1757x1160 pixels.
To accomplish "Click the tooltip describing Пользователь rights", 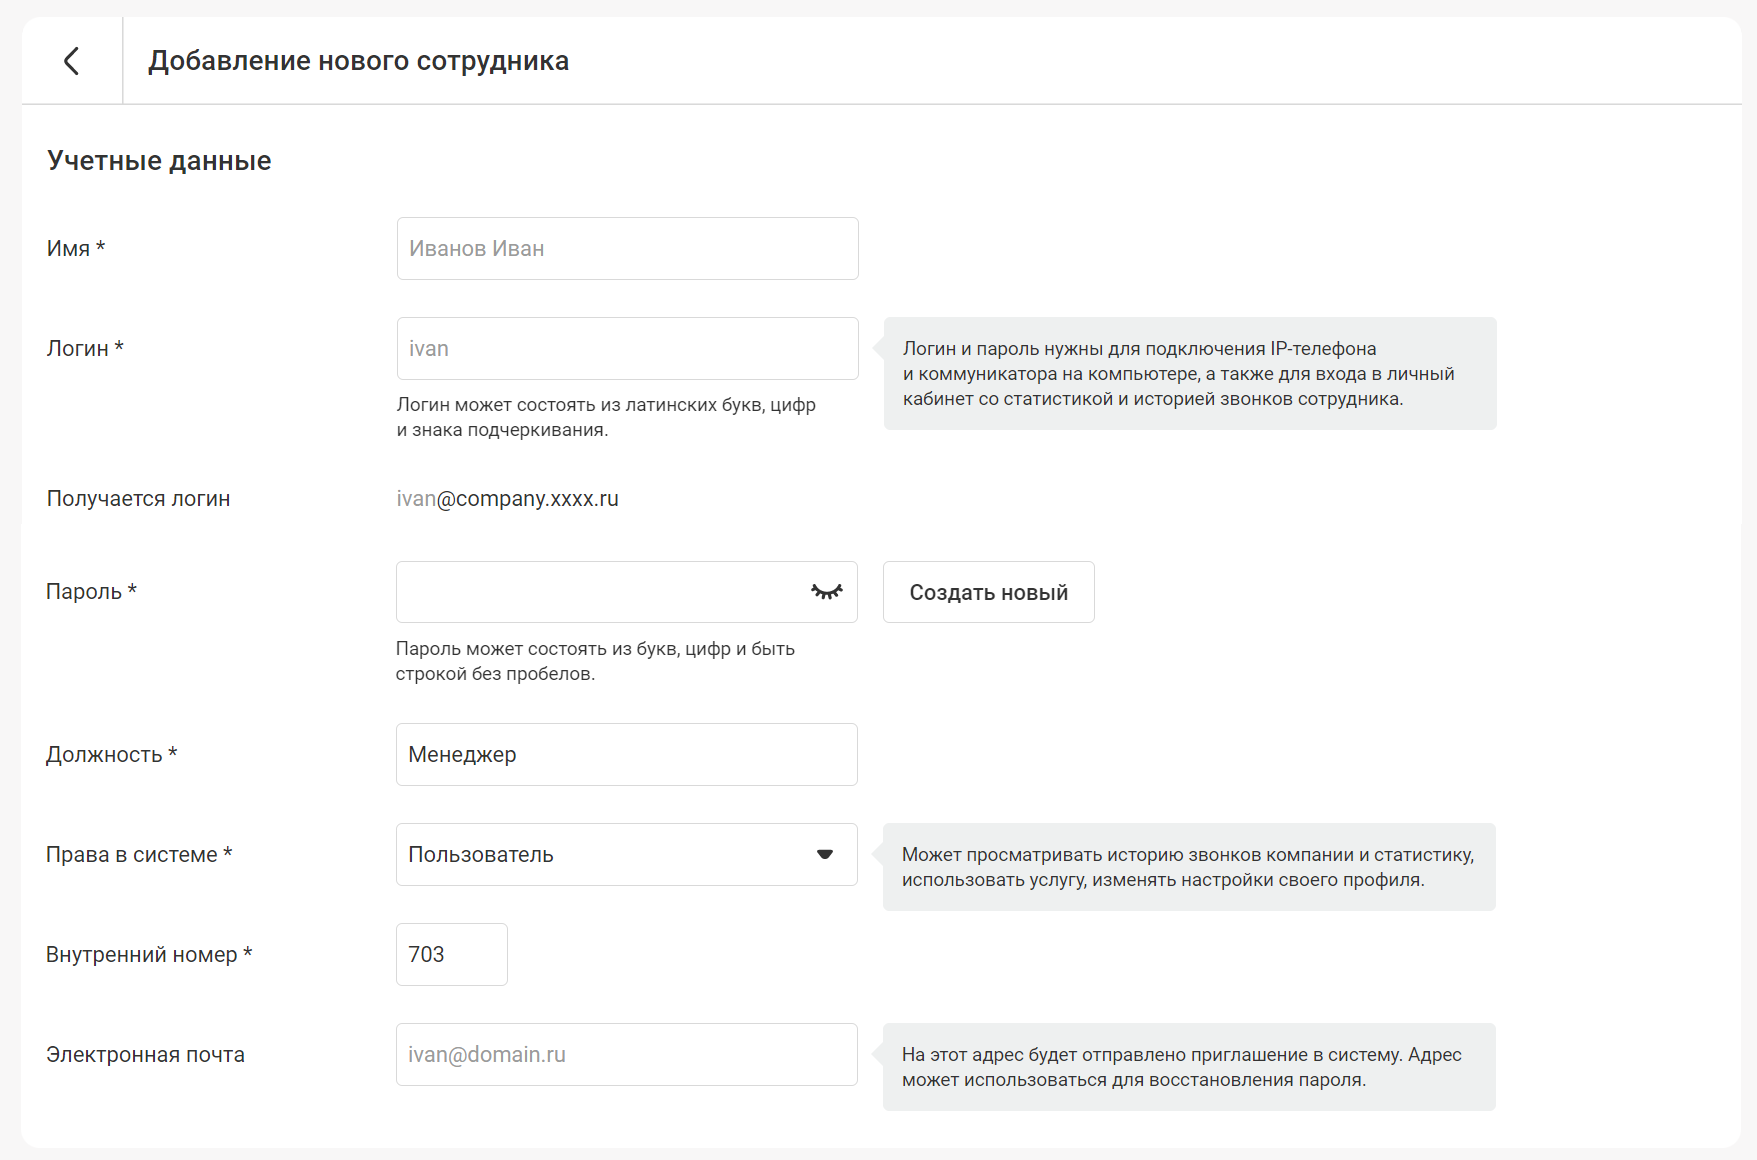I will point(1189,867).
